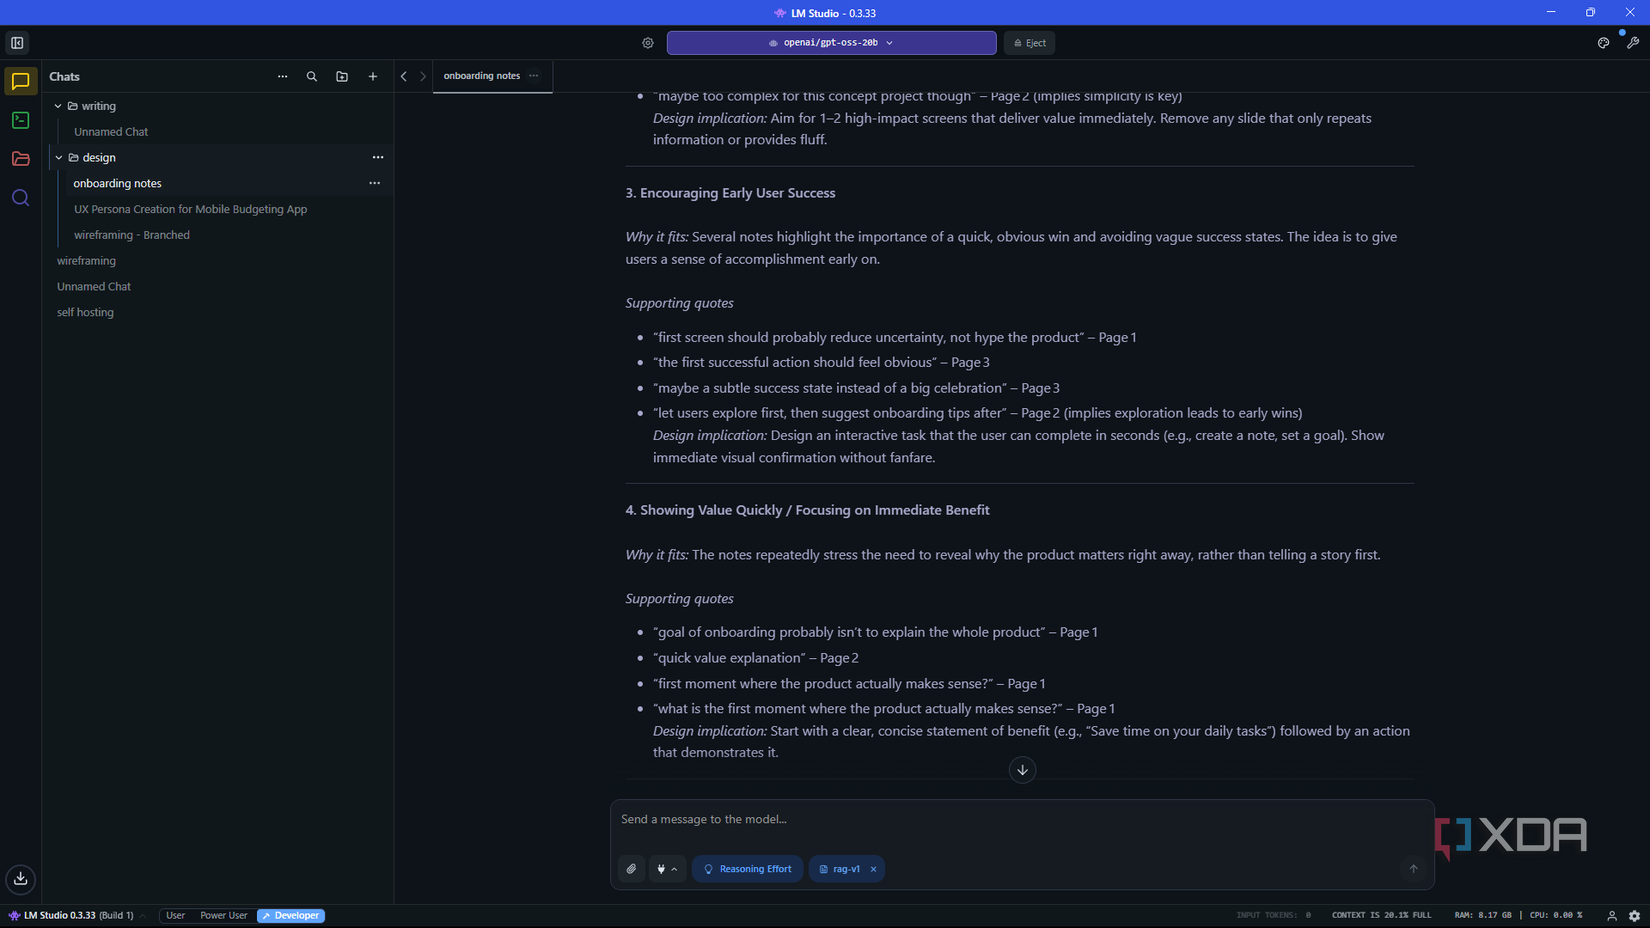The height and width of the screenshot is (928, 1650).
Task: Open the Discover search sidebar icon
Action: pyautogui.click(x=20, y=197)
